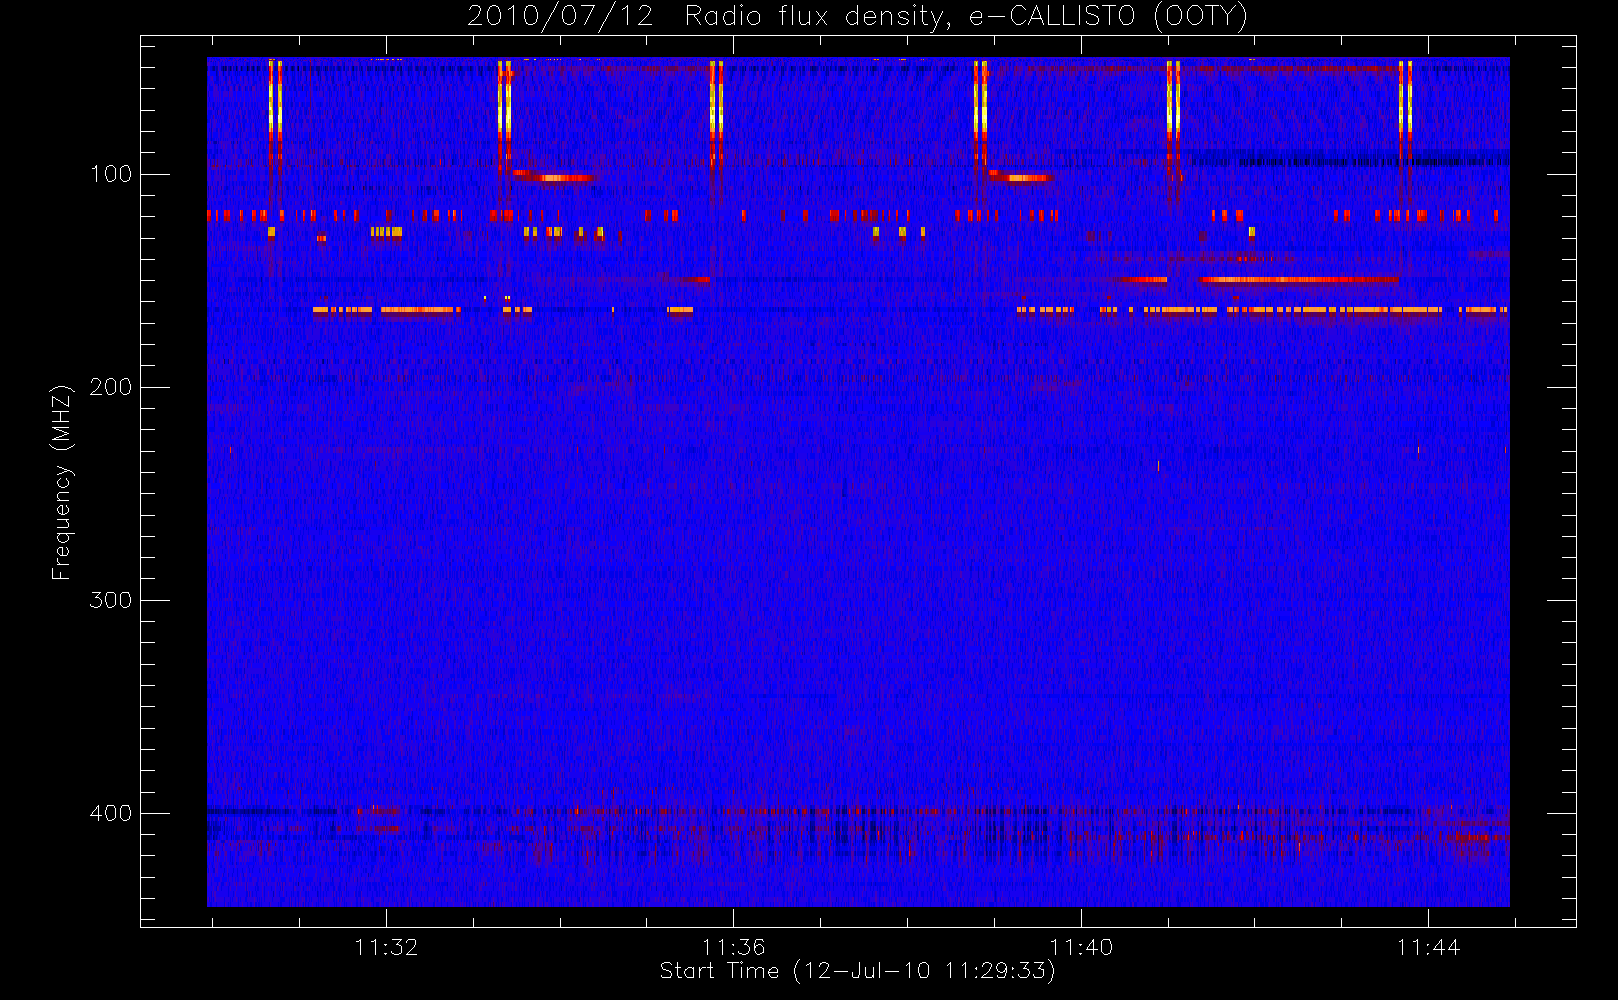Click the frequency tick label '200'

pos(110,387)
